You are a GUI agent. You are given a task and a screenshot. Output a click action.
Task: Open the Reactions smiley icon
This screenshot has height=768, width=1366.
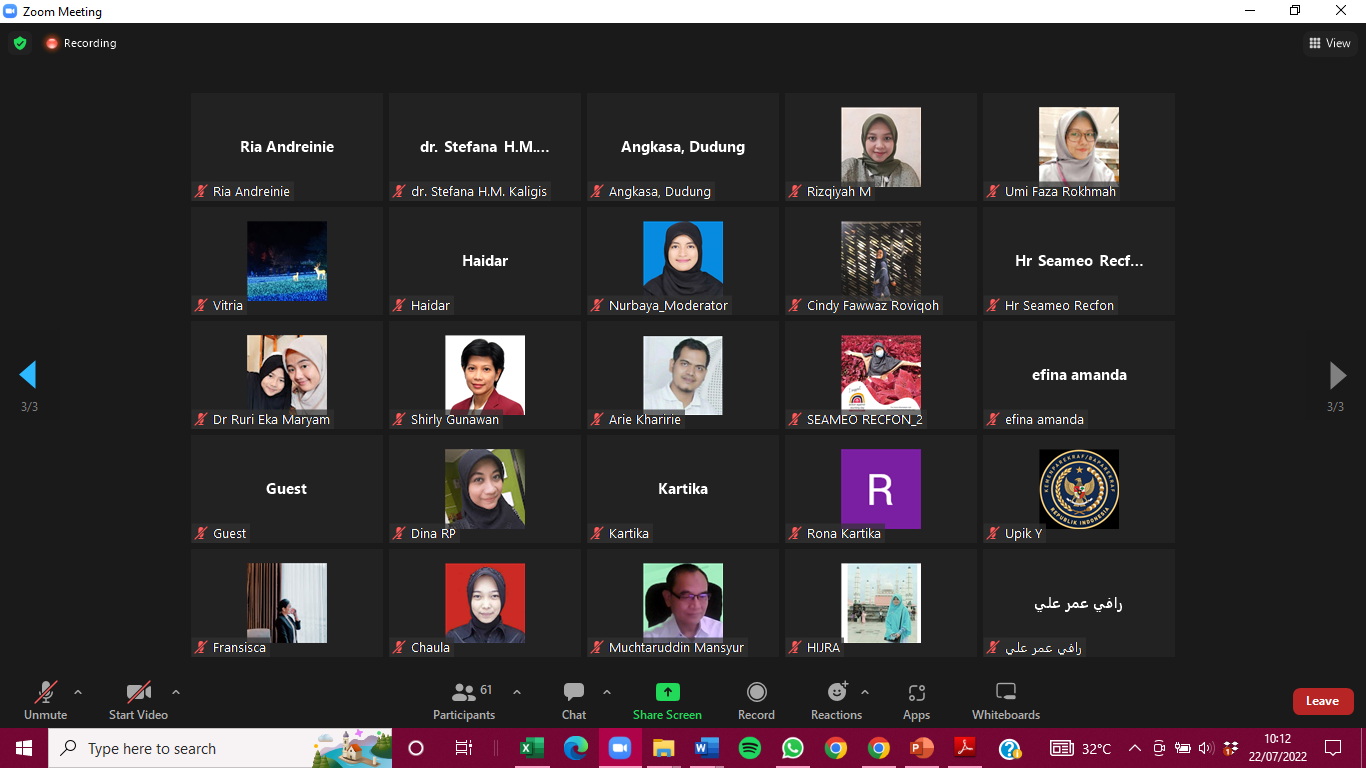coord(837,692)
